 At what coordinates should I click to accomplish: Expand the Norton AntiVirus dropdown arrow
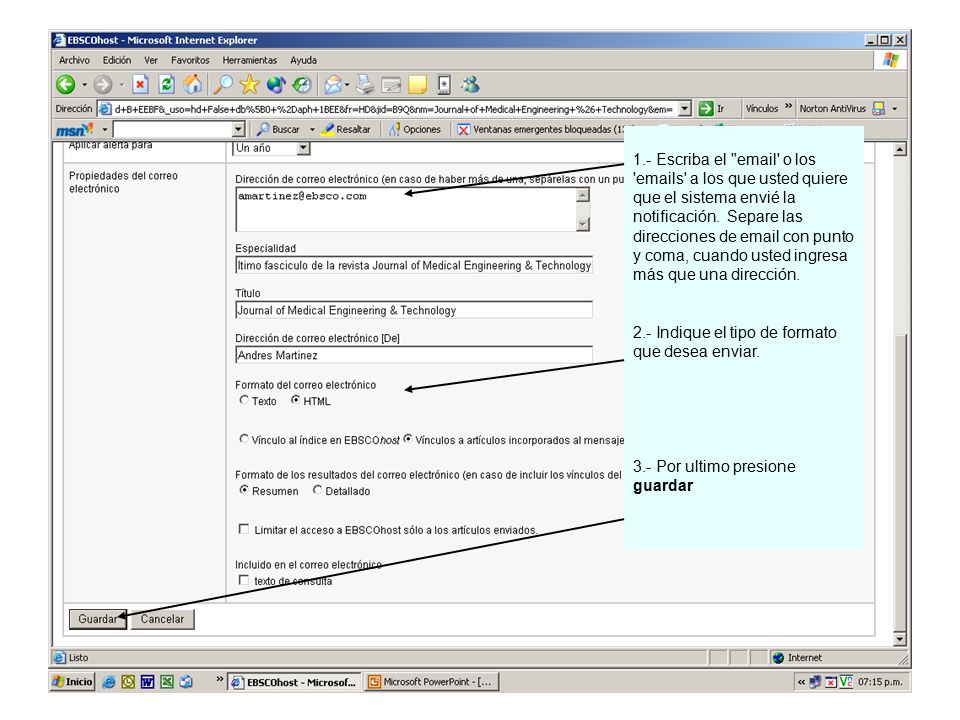(894, 109)
